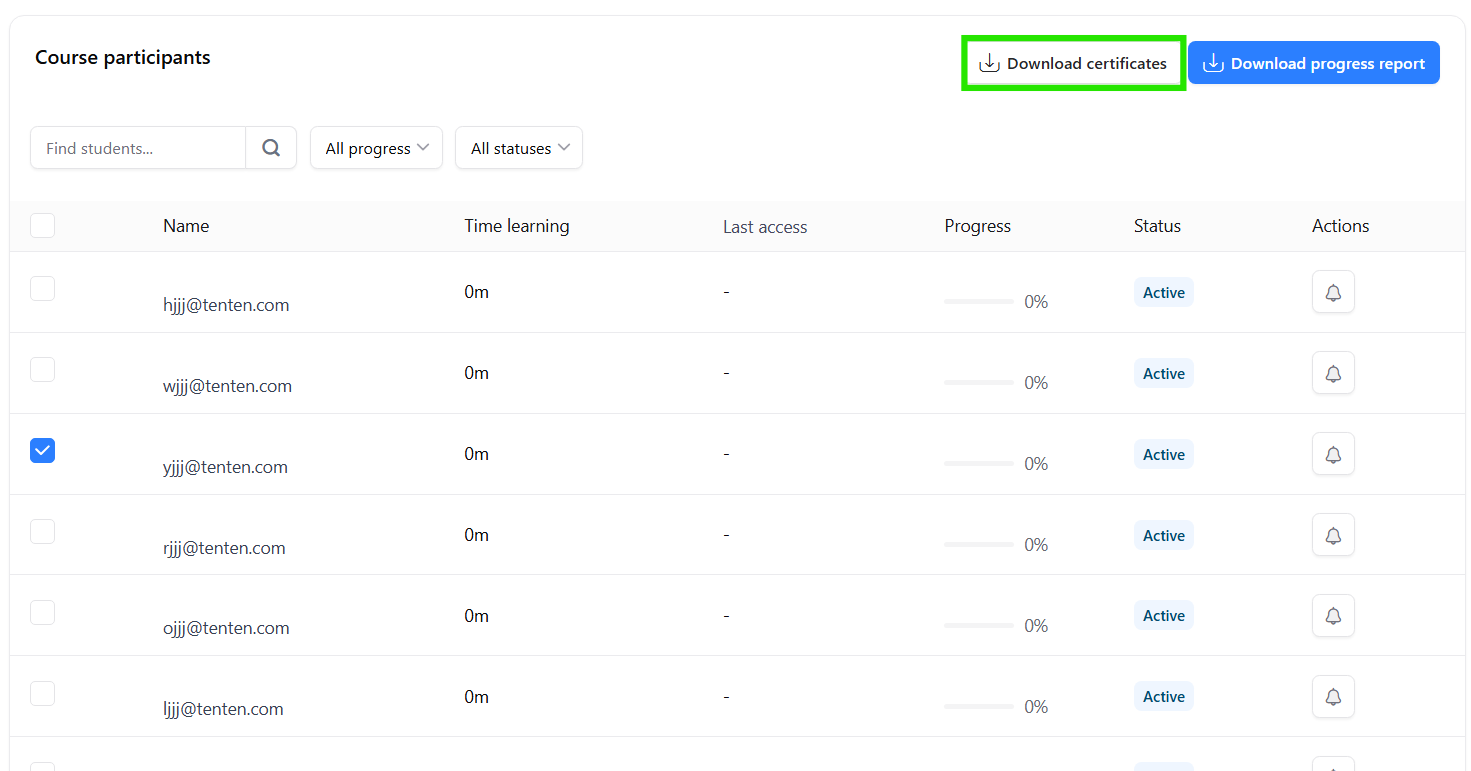Click the progress bar for ljjj@tenten.com
The width and height of the screenshot is (1471, 771).
(x=979, y=706)
